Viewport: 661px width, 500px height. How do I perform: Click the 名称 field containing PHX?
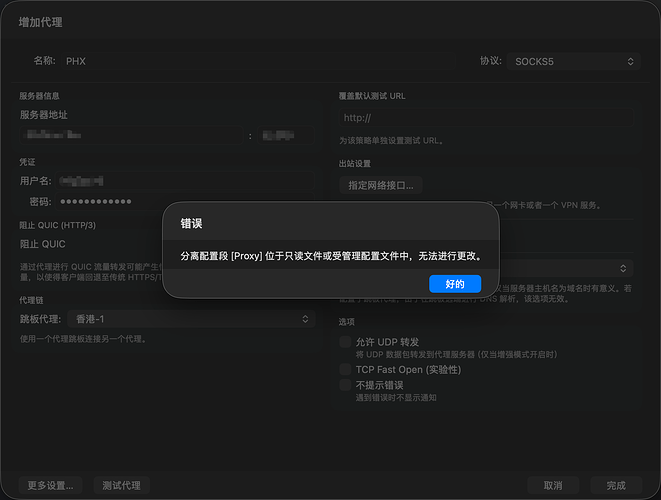coord(258,61)
